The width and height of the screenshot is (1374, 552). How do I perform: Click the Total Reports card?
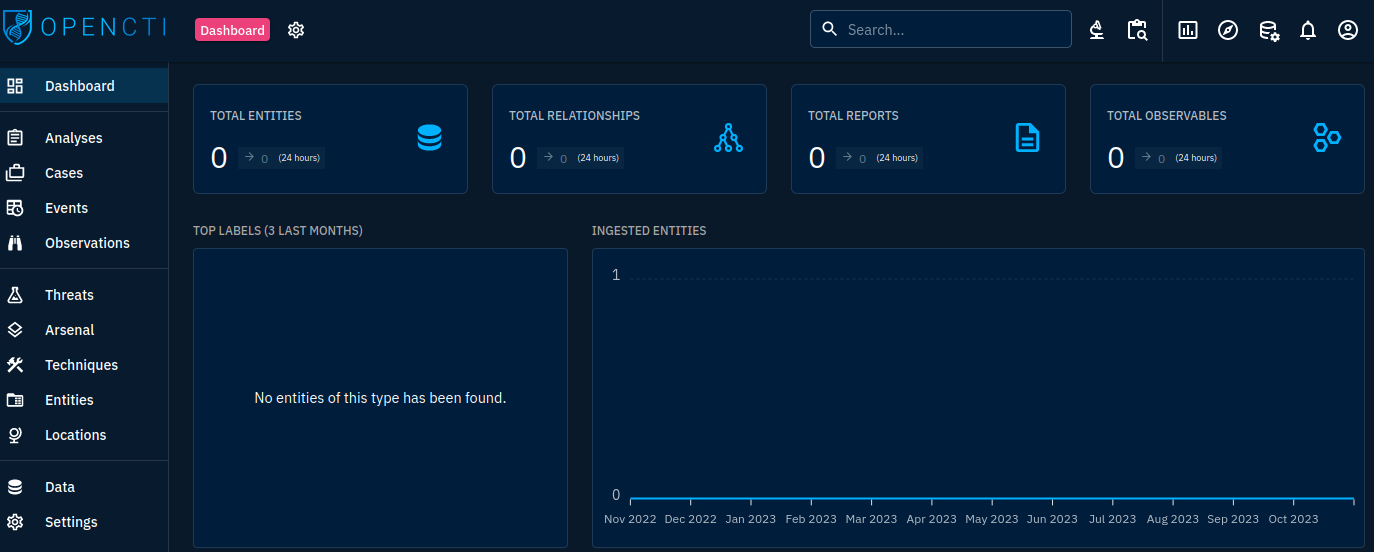tap(927, 138)
